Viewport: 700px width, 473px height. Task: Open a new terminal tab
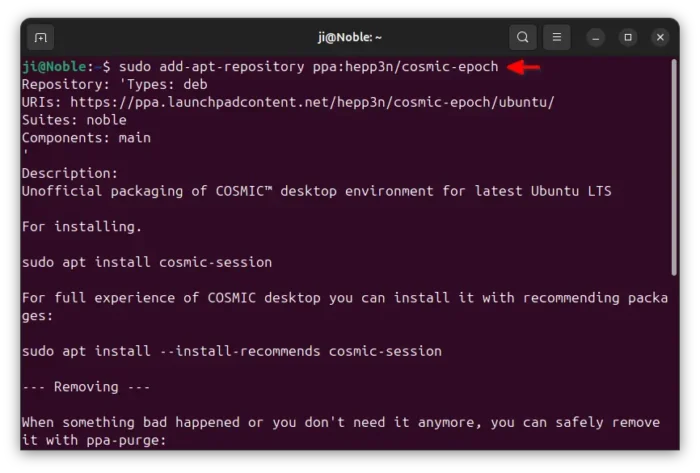pos(40,38)
